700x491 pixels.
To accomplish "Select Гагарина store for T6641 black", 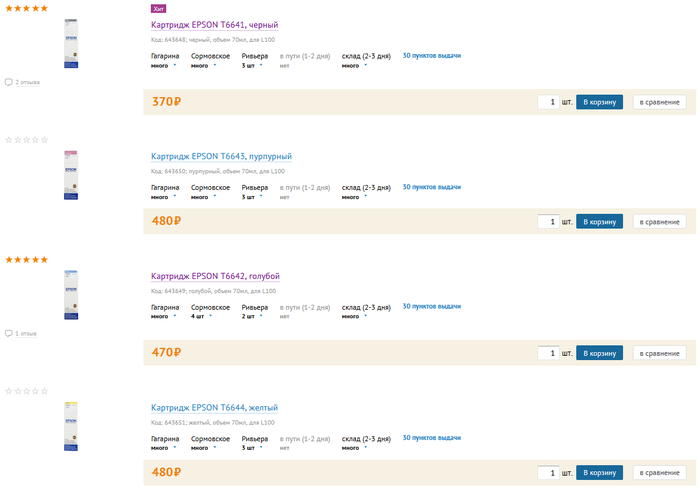I will point(165,60).
